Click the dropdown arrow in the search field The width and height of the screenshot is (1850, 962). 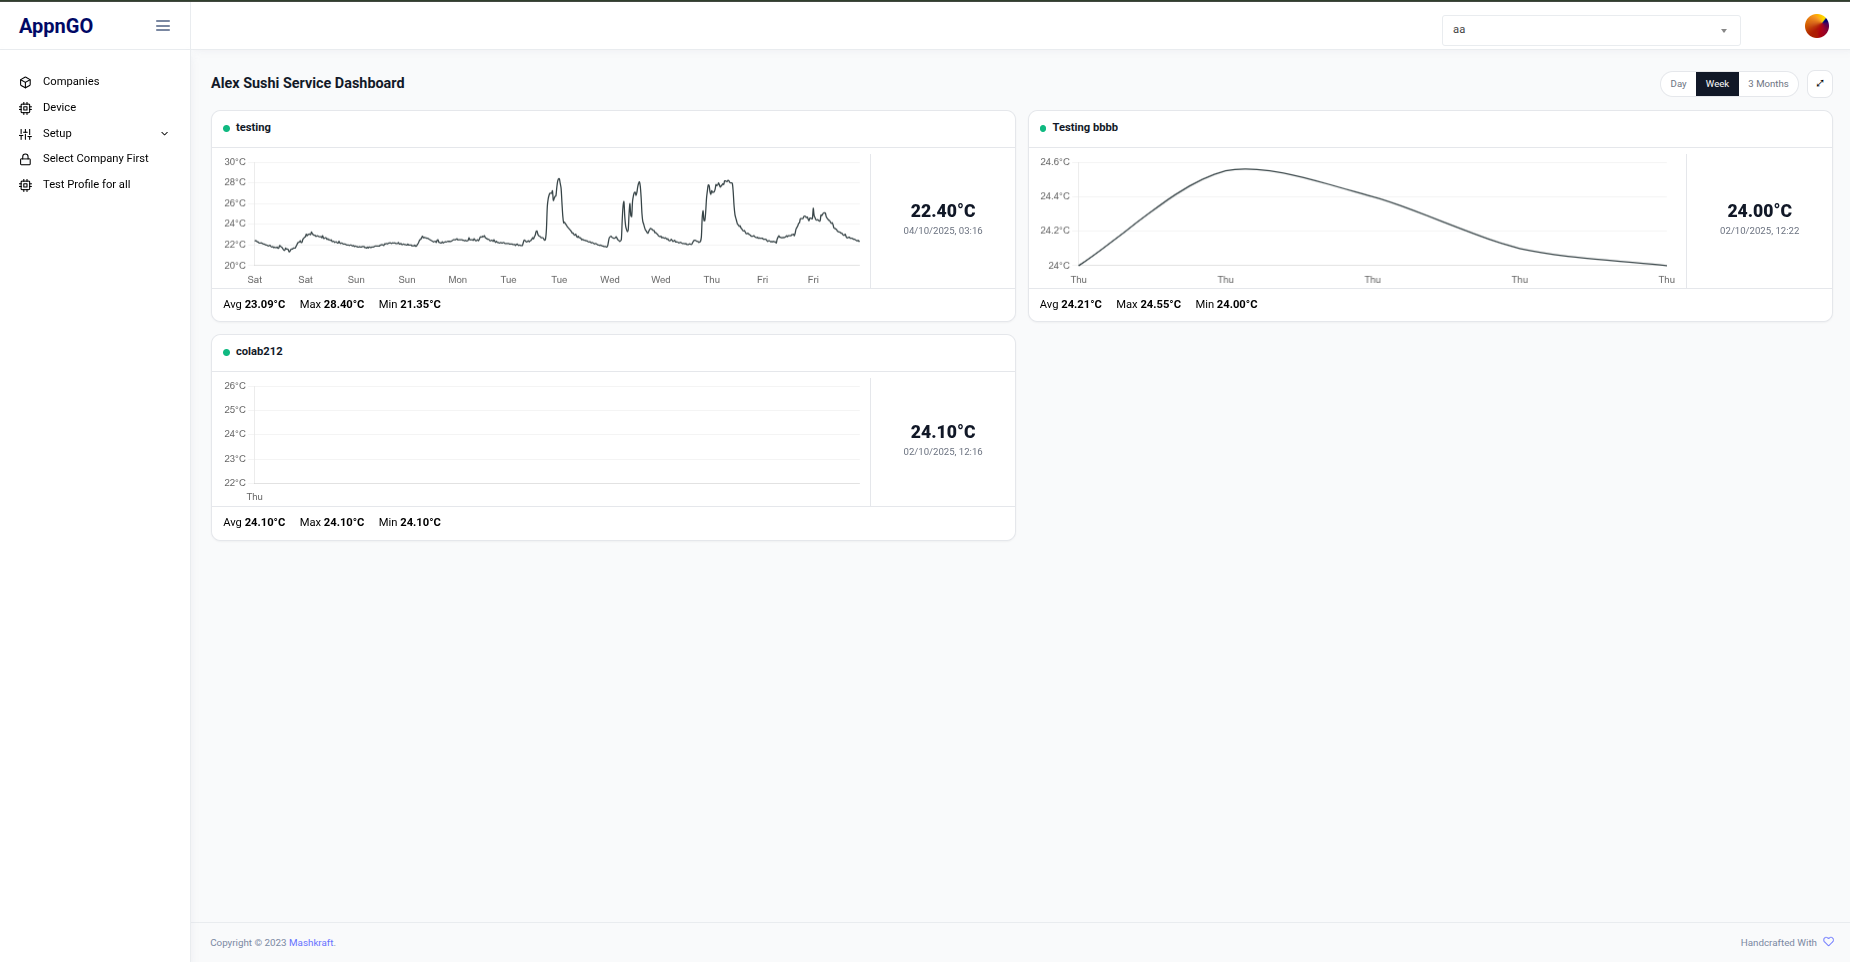(x=1723, y=29)
